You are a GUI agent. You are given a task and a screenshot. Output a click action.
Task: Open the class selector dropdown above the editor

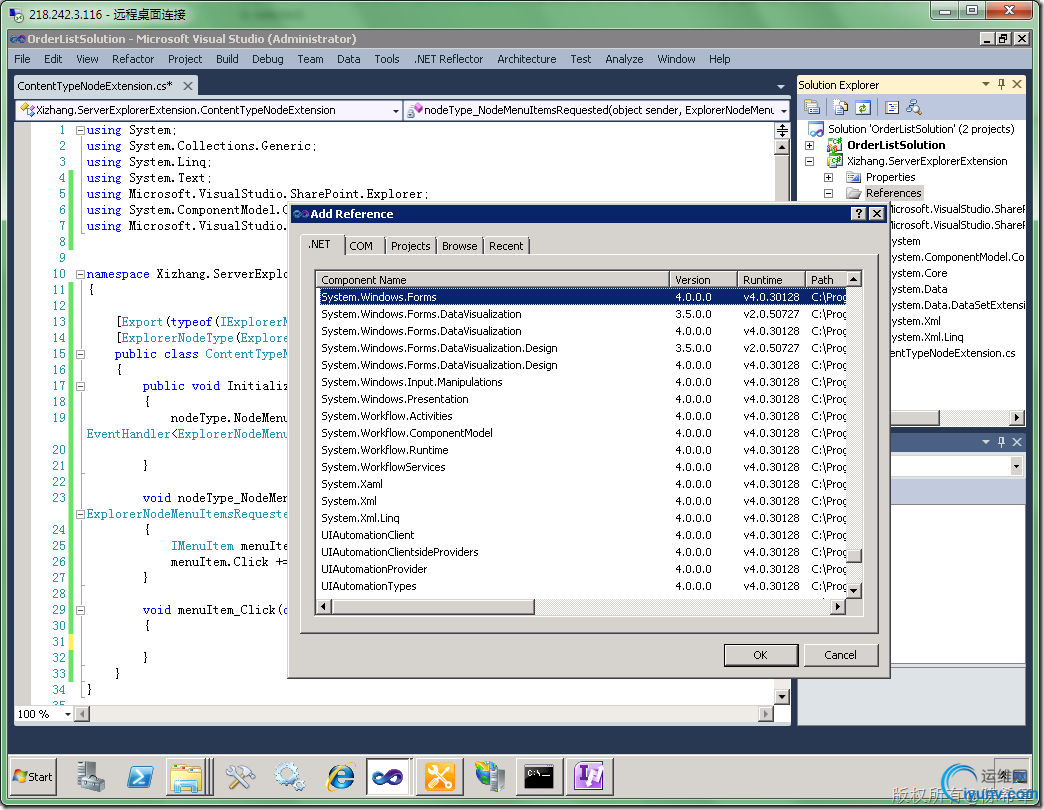395,110
